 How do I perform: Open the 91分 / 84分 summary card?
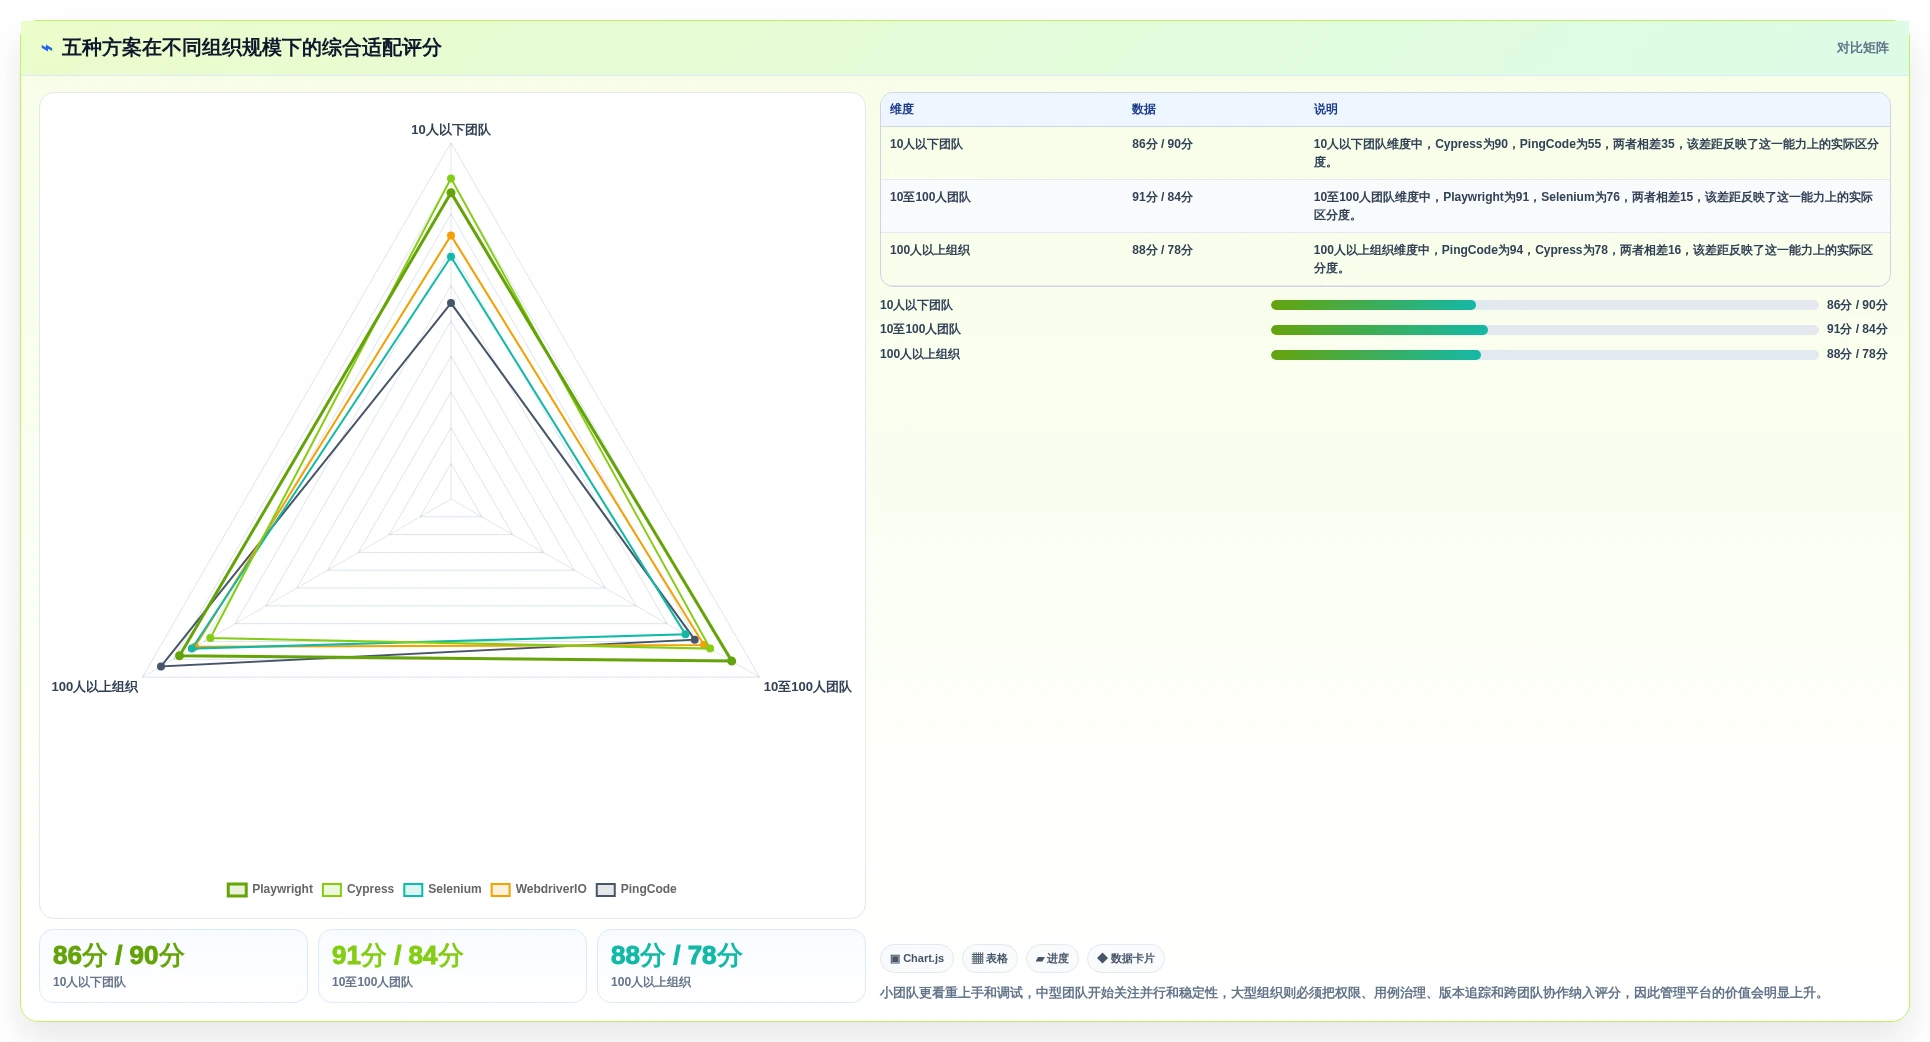pos(452,966)
